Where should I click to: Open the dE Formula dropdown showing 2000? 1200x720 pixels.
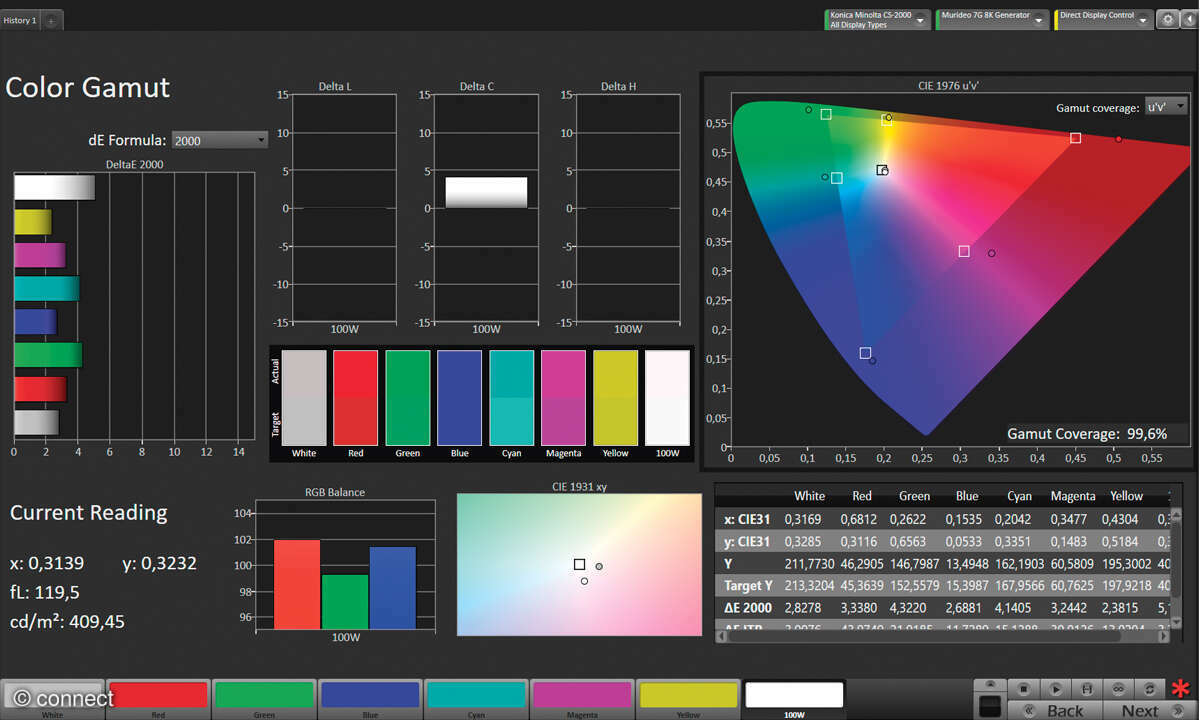click(x=220, y=140)
